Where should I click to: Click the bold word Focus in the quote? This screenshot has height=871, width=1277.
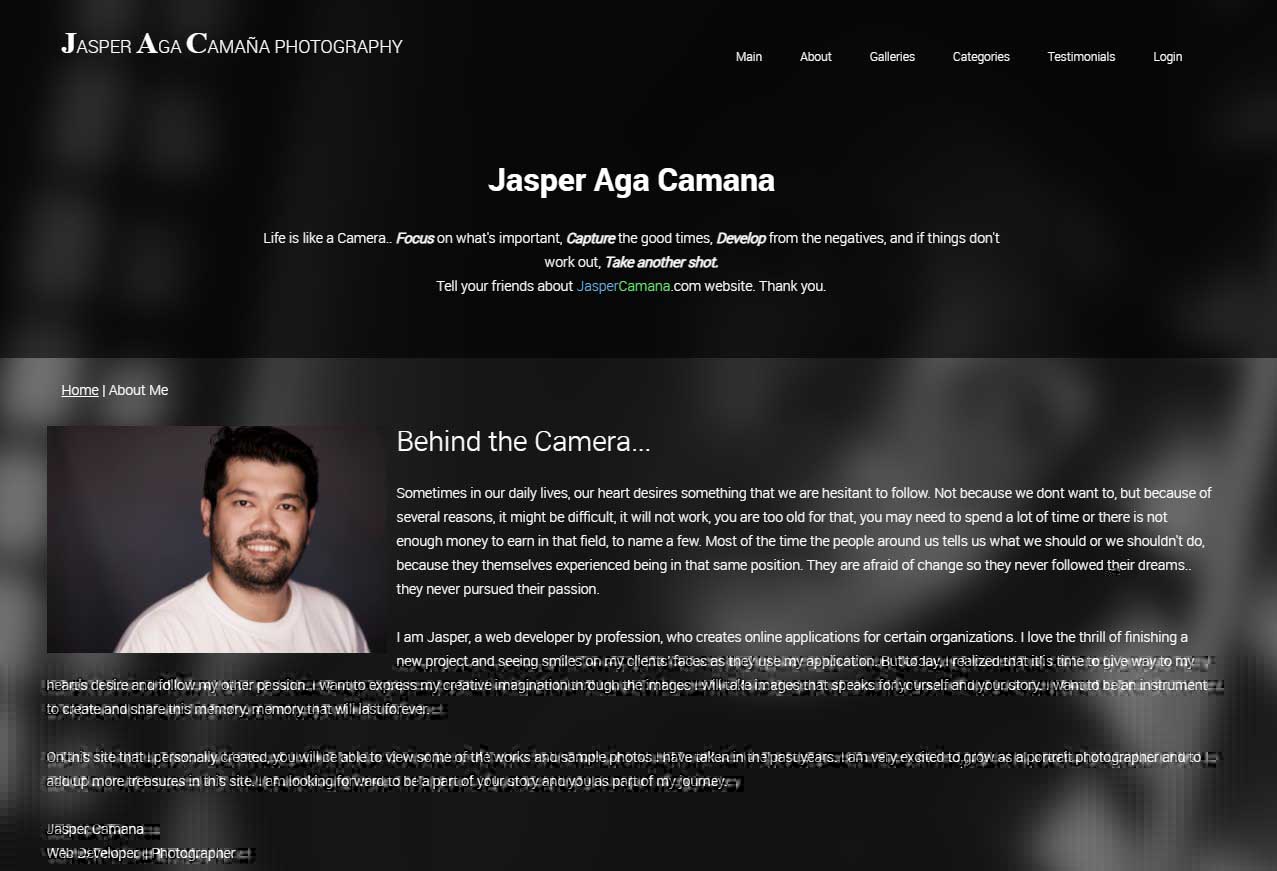[415, 238]
